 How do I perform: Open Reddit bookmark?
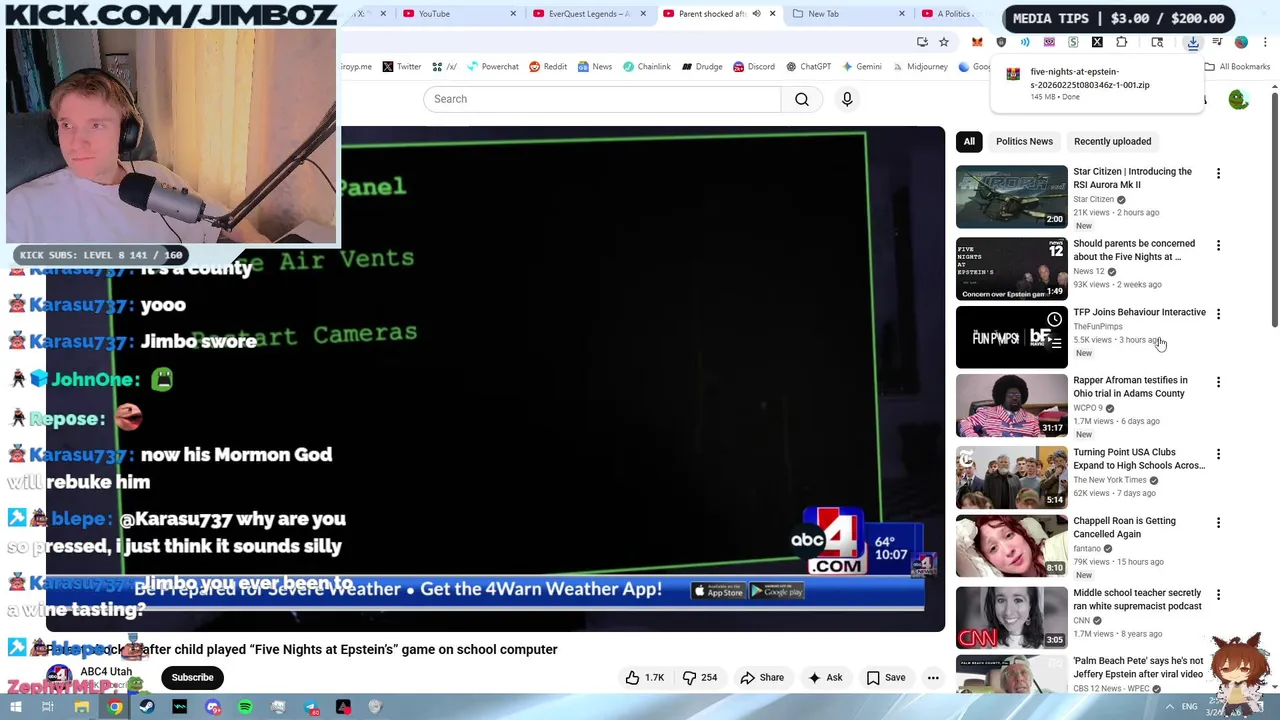[x=548, y=67]
